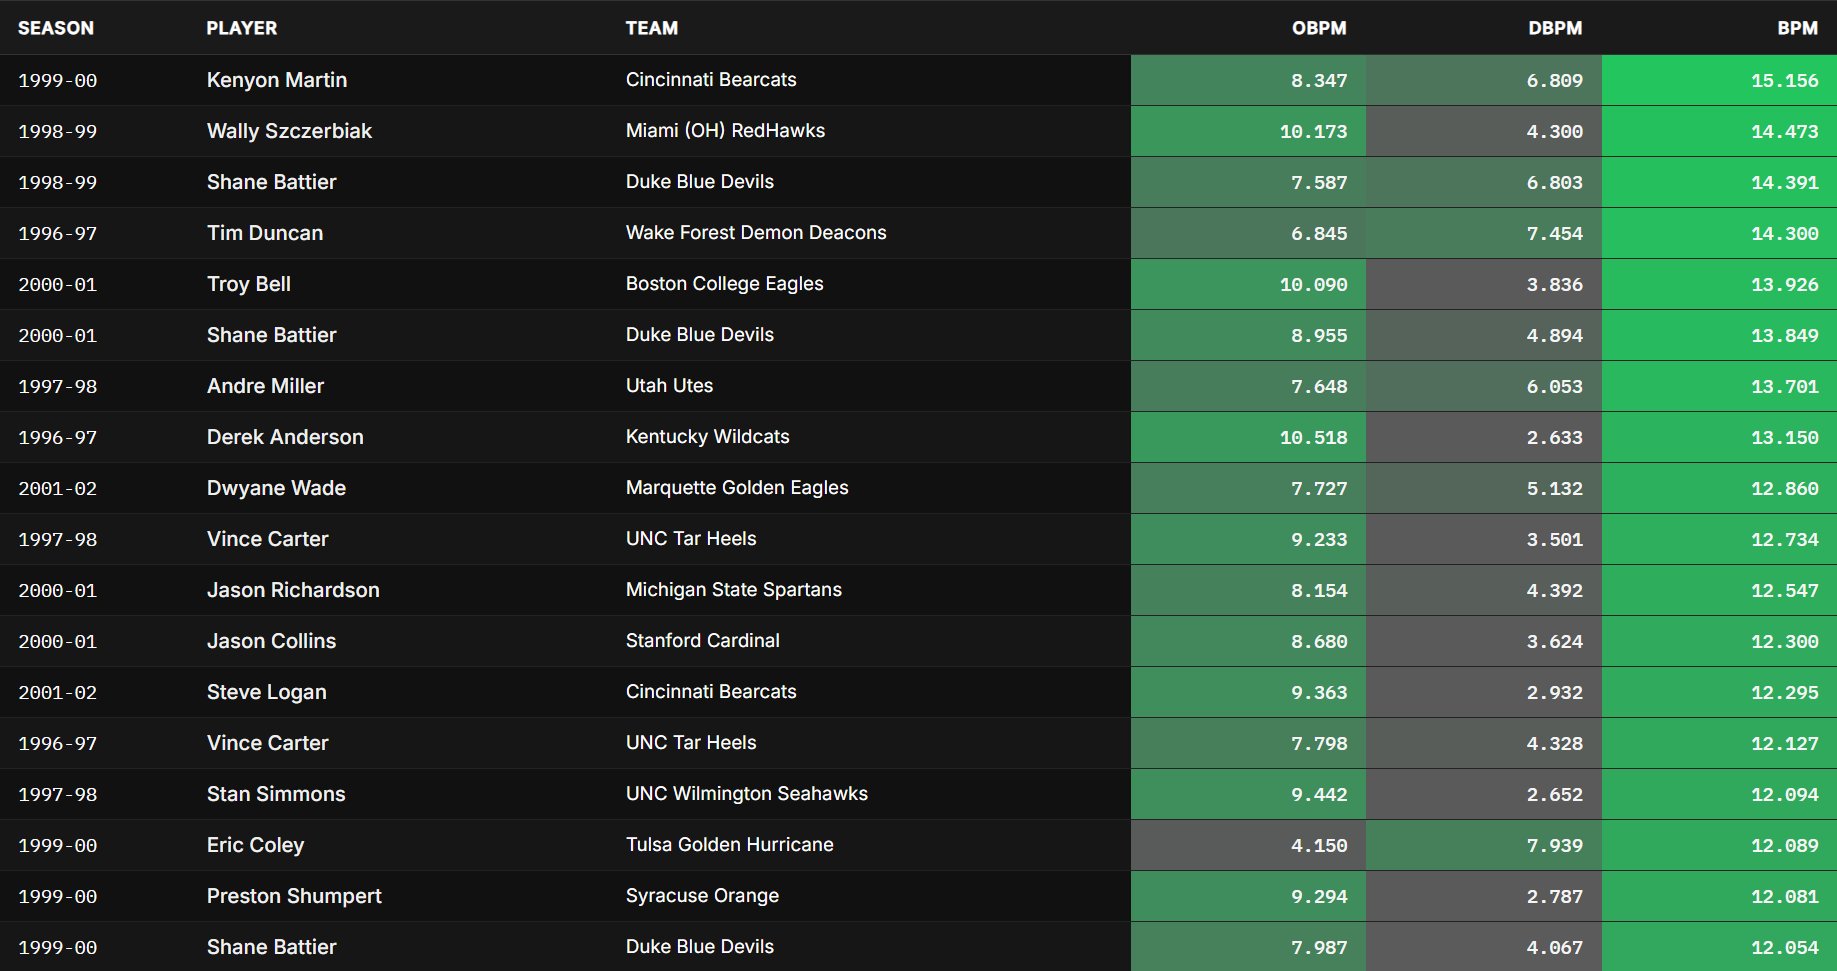The image size is (1837, 971).
Task: Select the DBPM value "3.624"
Action: 1555,642
